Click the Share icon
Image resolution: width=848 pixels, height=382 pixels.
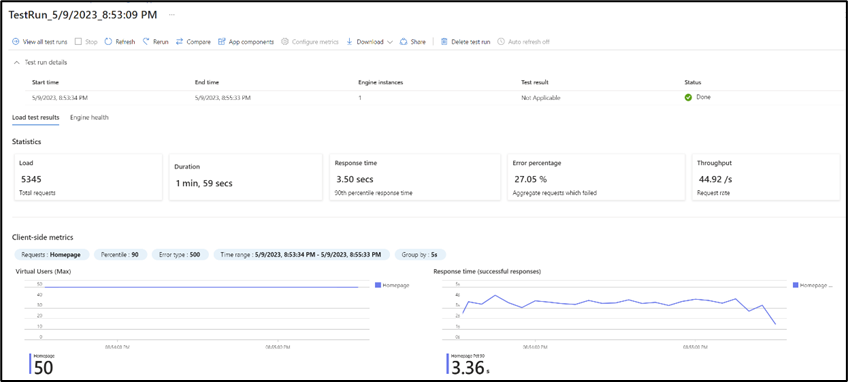[x=403, y=42]
